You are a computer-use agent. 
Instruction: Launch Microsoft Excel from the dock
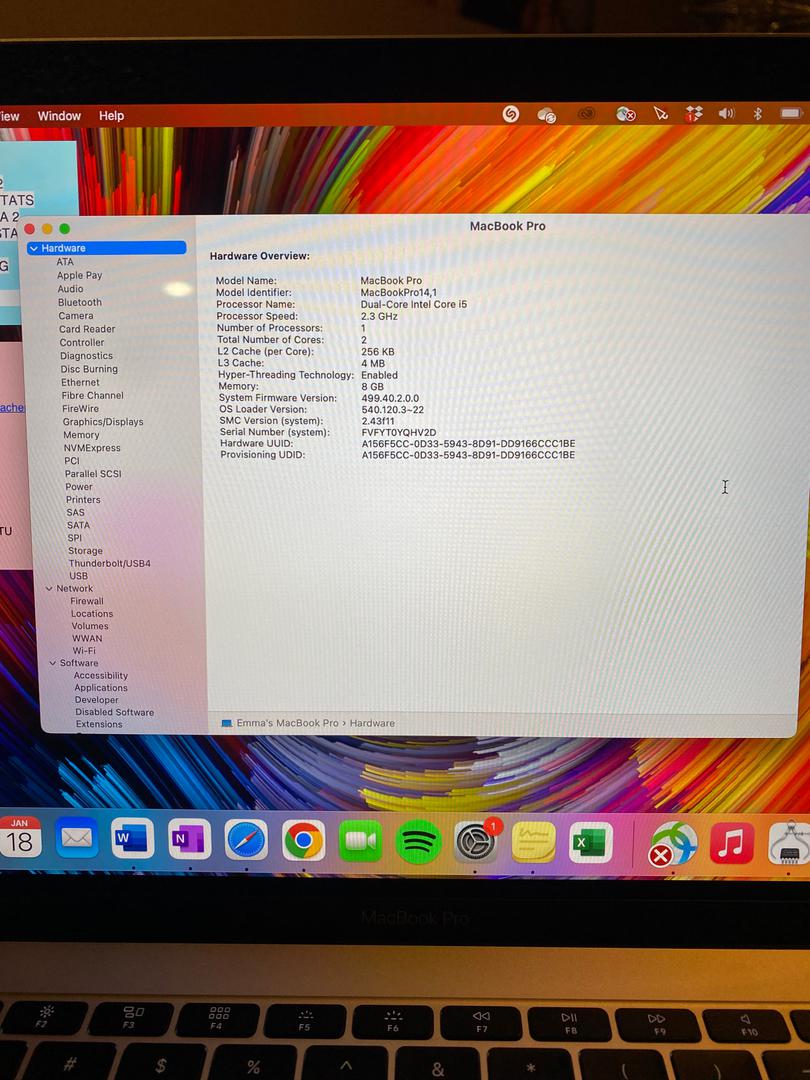coord(590,843)
